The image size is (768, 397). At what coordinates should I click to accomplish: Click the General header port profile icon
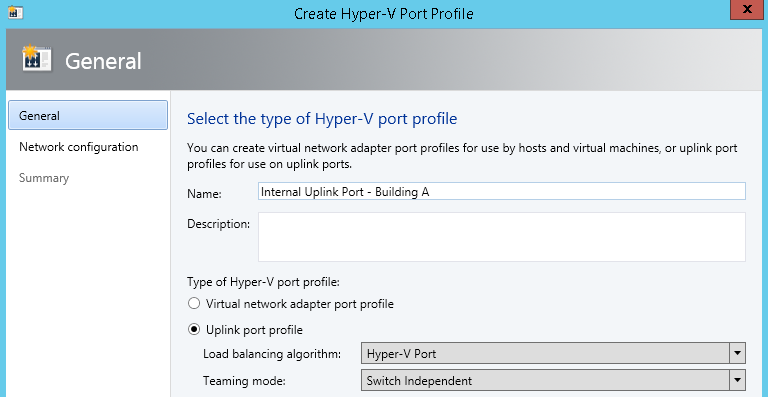click(37, 59)
